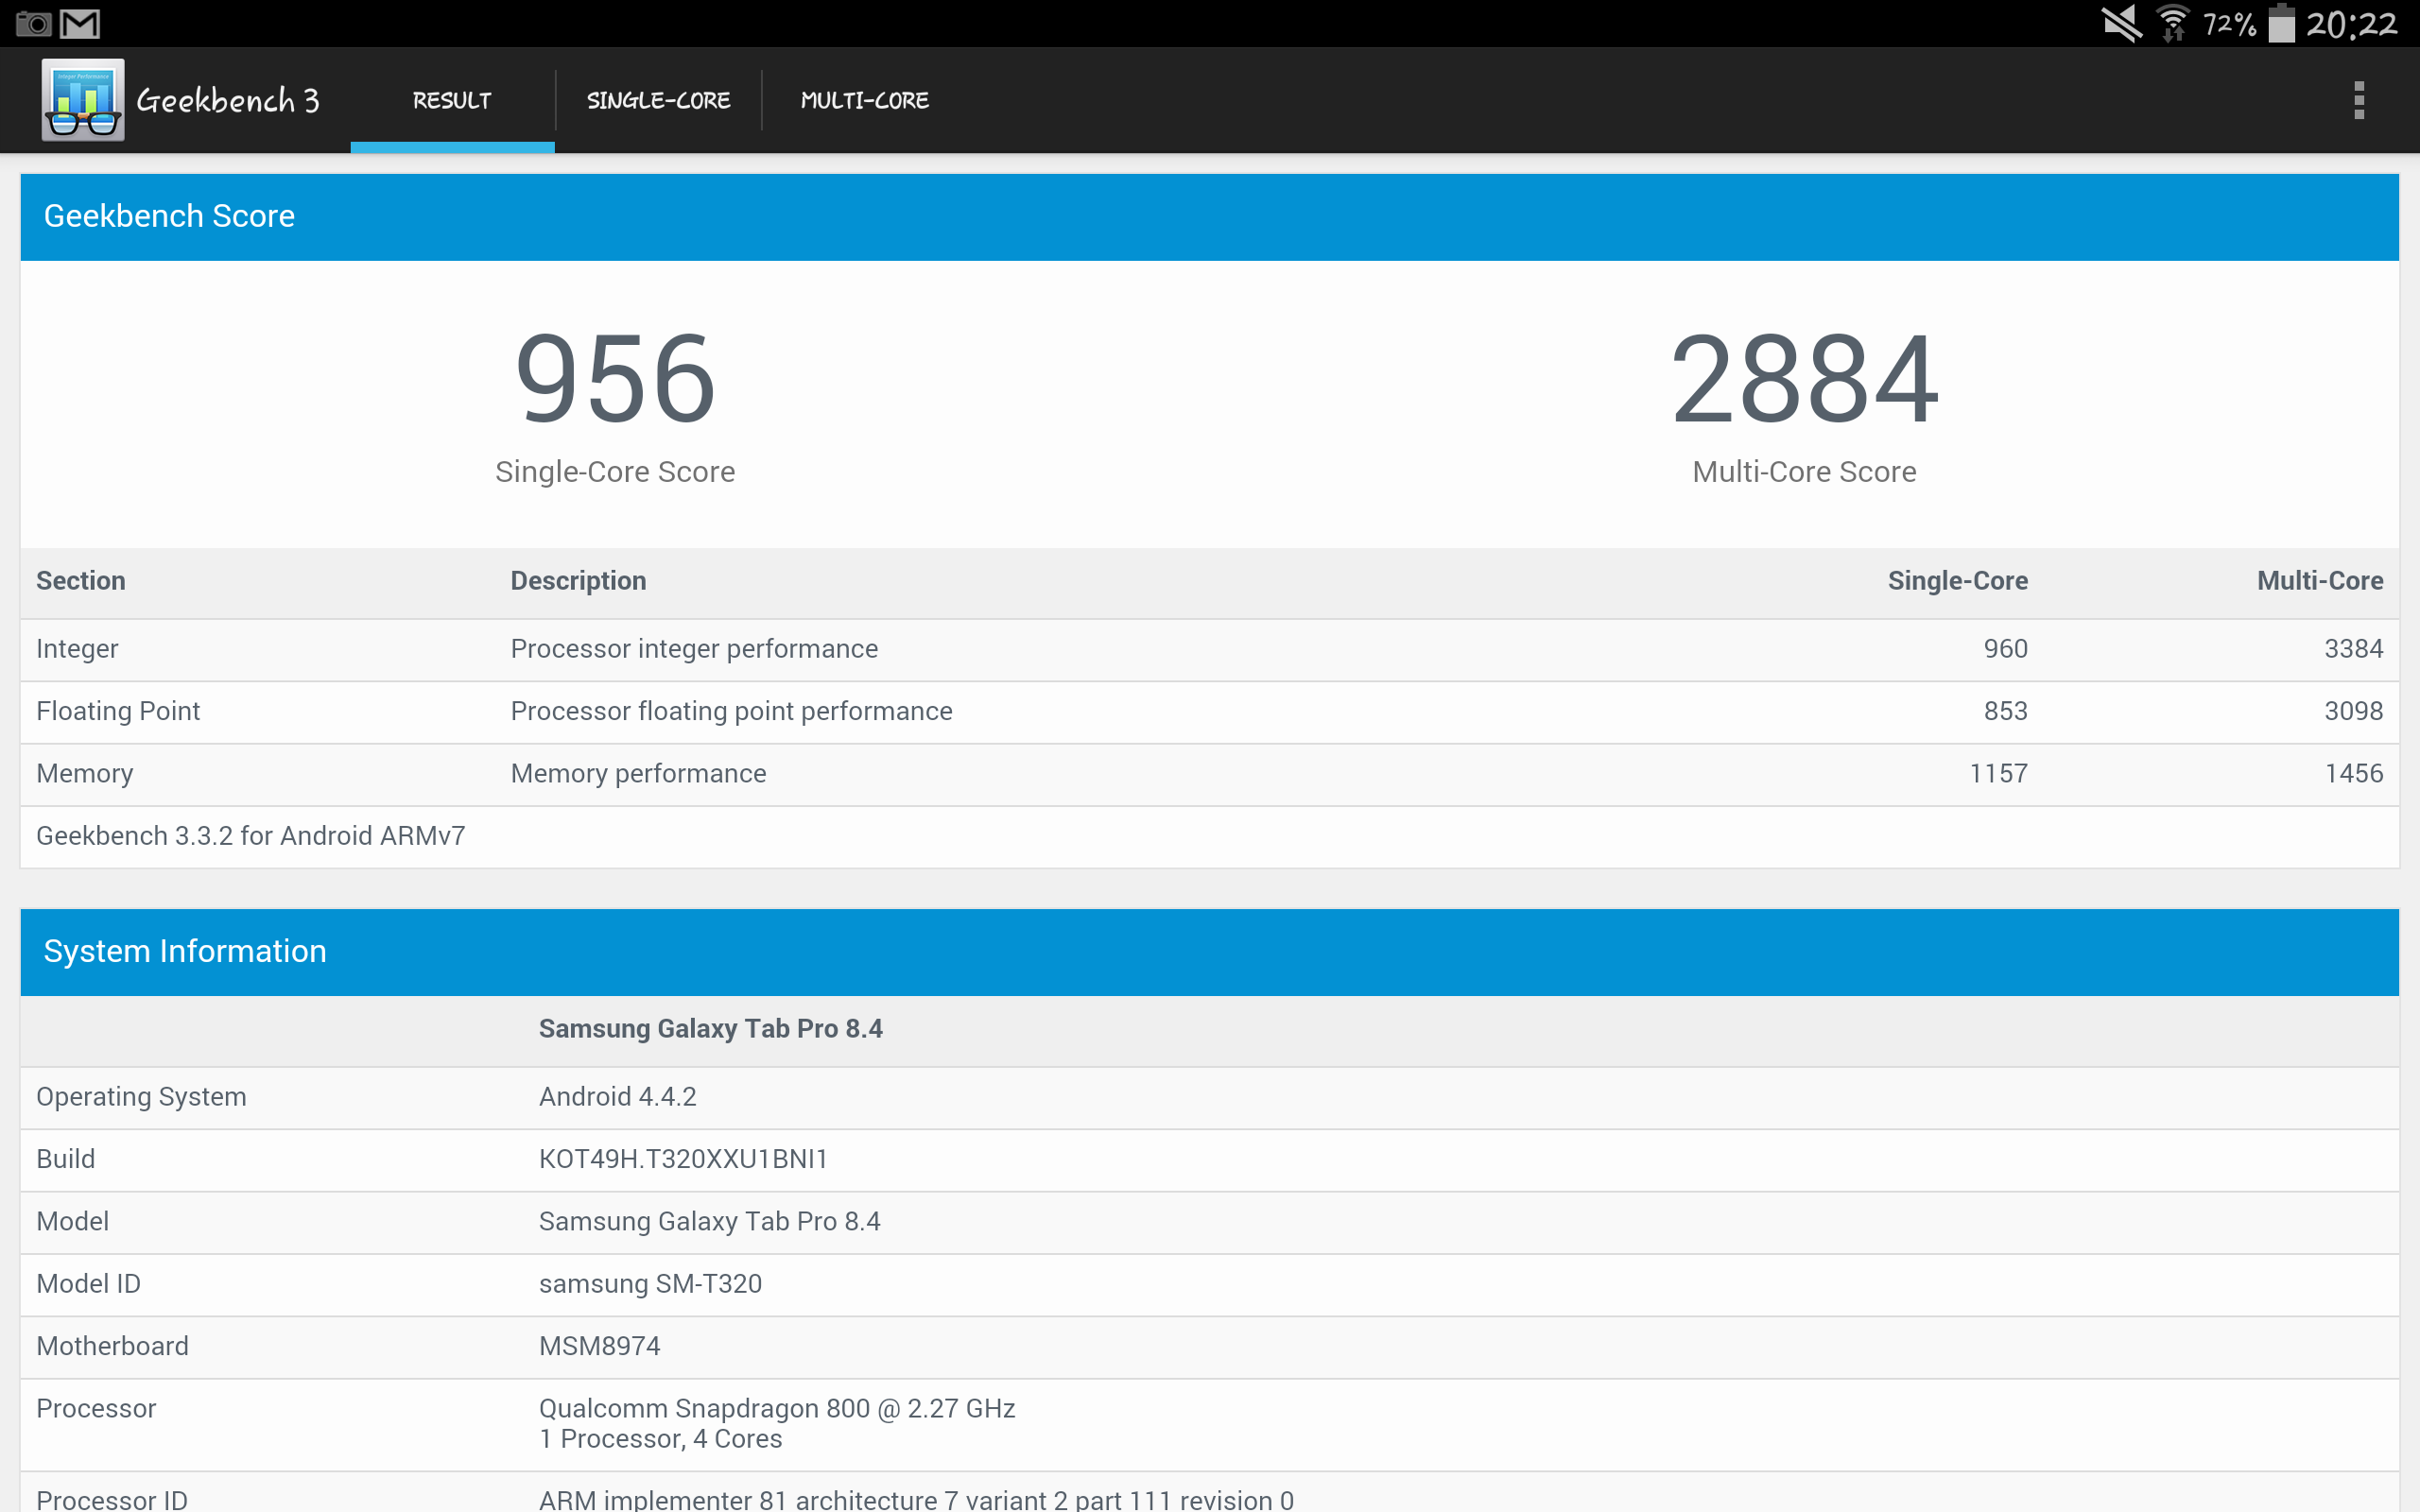The image size is (2420, 1512).
Task: Tap the System Information section header
Action: [1209, 952]
